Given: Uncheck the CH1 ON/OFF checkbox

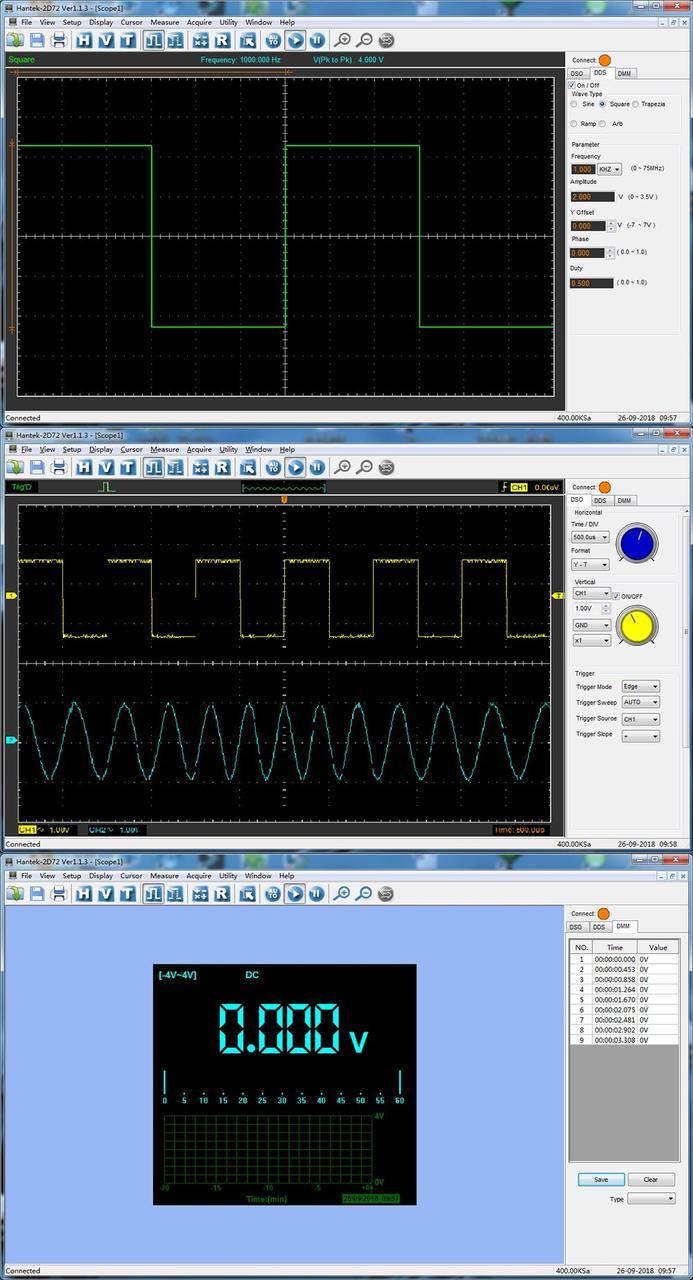Looking at the screenshot, I should coord(617,596).
